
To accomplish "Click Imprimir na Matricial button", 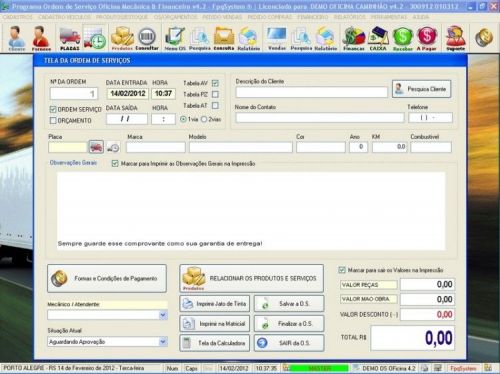I will (215, 324).
